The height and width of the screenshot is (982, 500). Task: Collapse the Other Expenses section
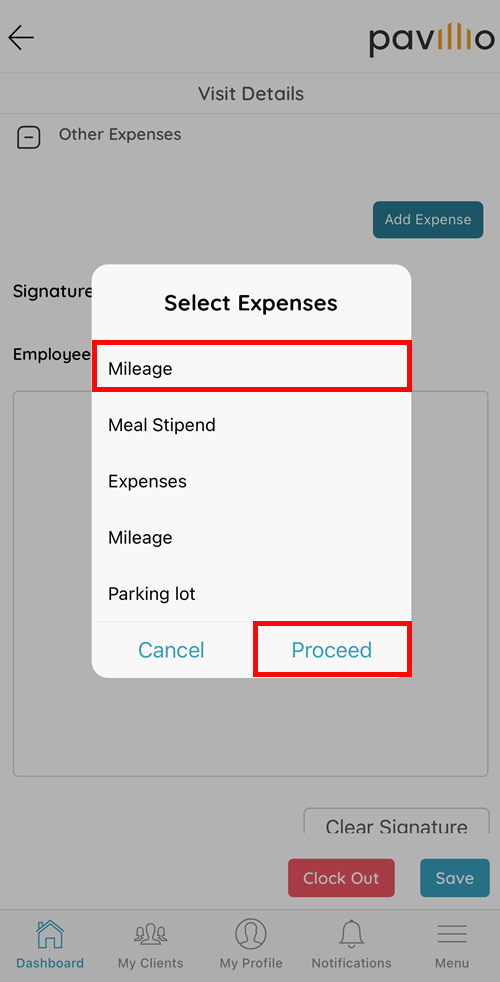pyautogui.click(x=28, y=137)
